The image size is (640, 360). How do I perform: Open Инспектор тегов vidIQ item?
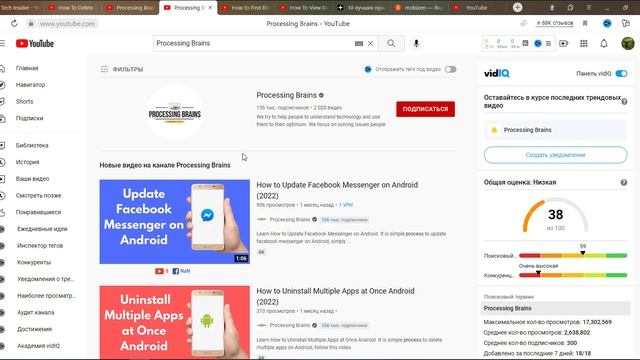40,246
